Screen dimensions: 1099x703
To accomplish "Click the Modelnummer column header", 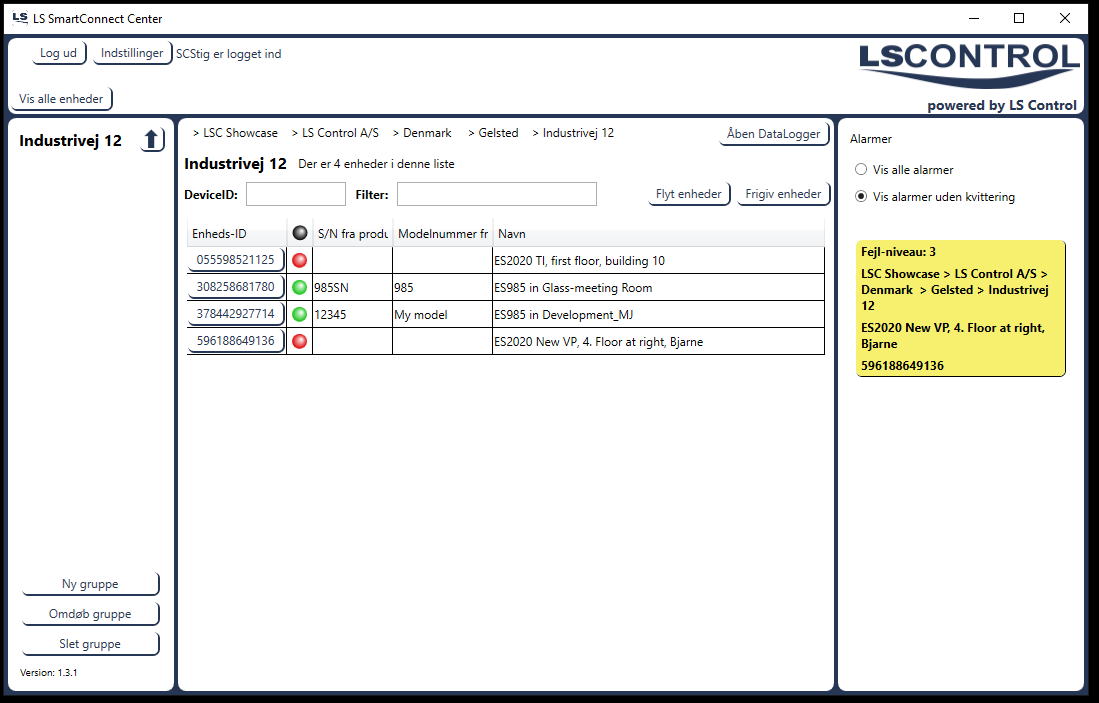I will [x=443, y=233].
